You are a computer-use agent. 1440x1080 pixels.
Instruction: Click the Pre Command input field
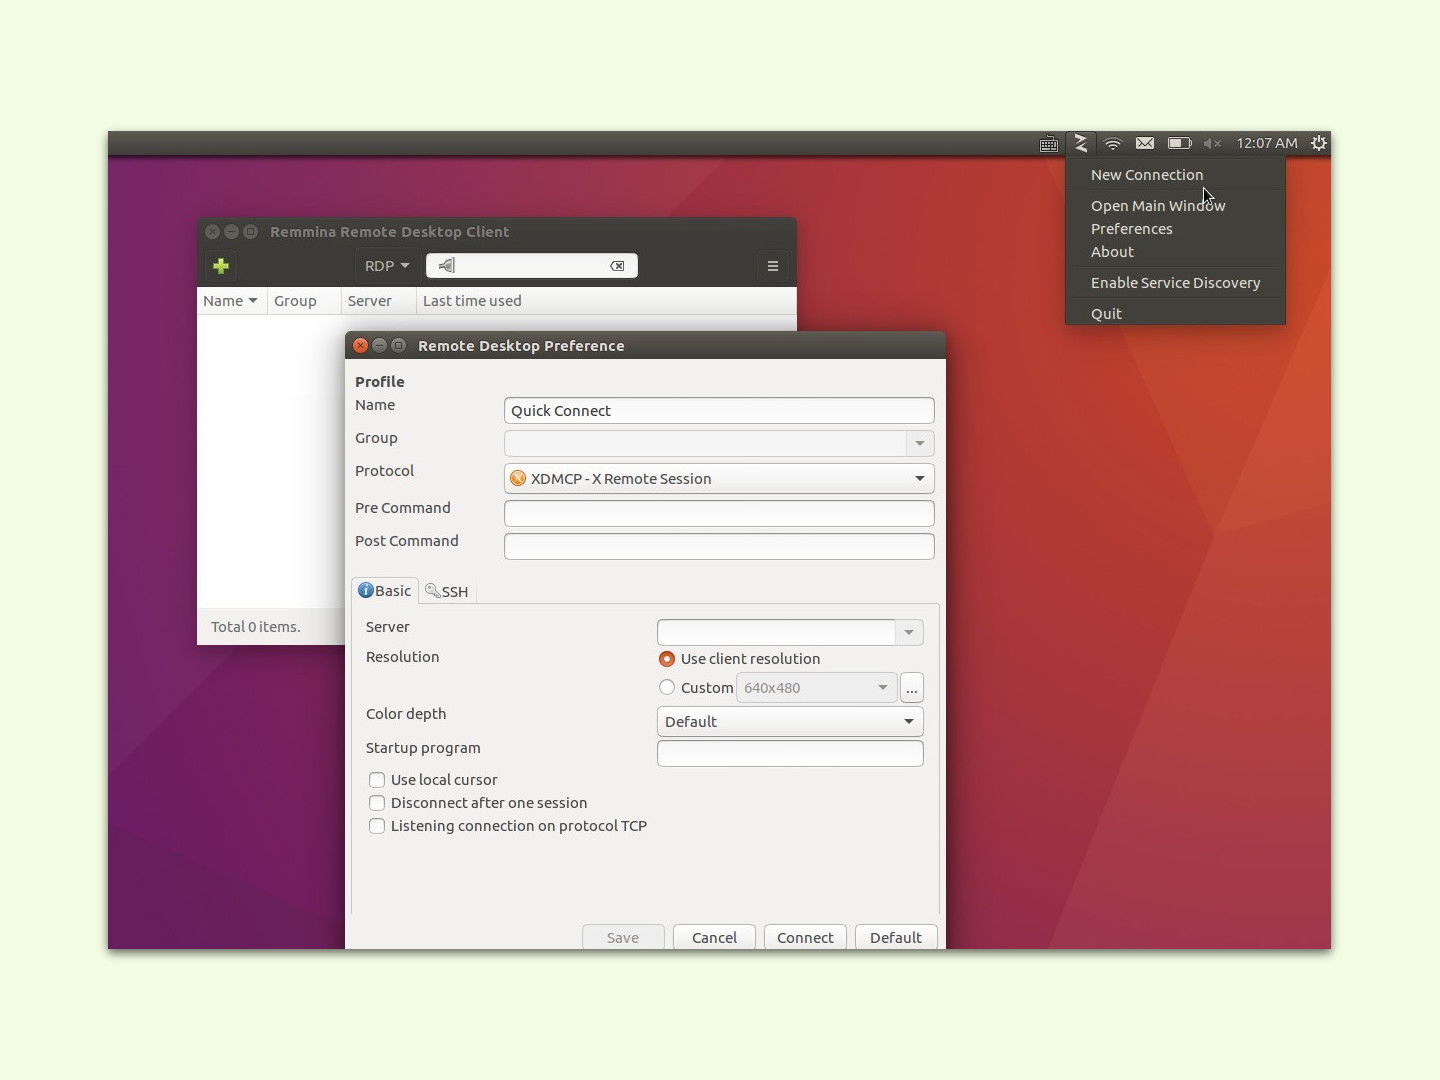pyautogui.click(x=719, y=513)
